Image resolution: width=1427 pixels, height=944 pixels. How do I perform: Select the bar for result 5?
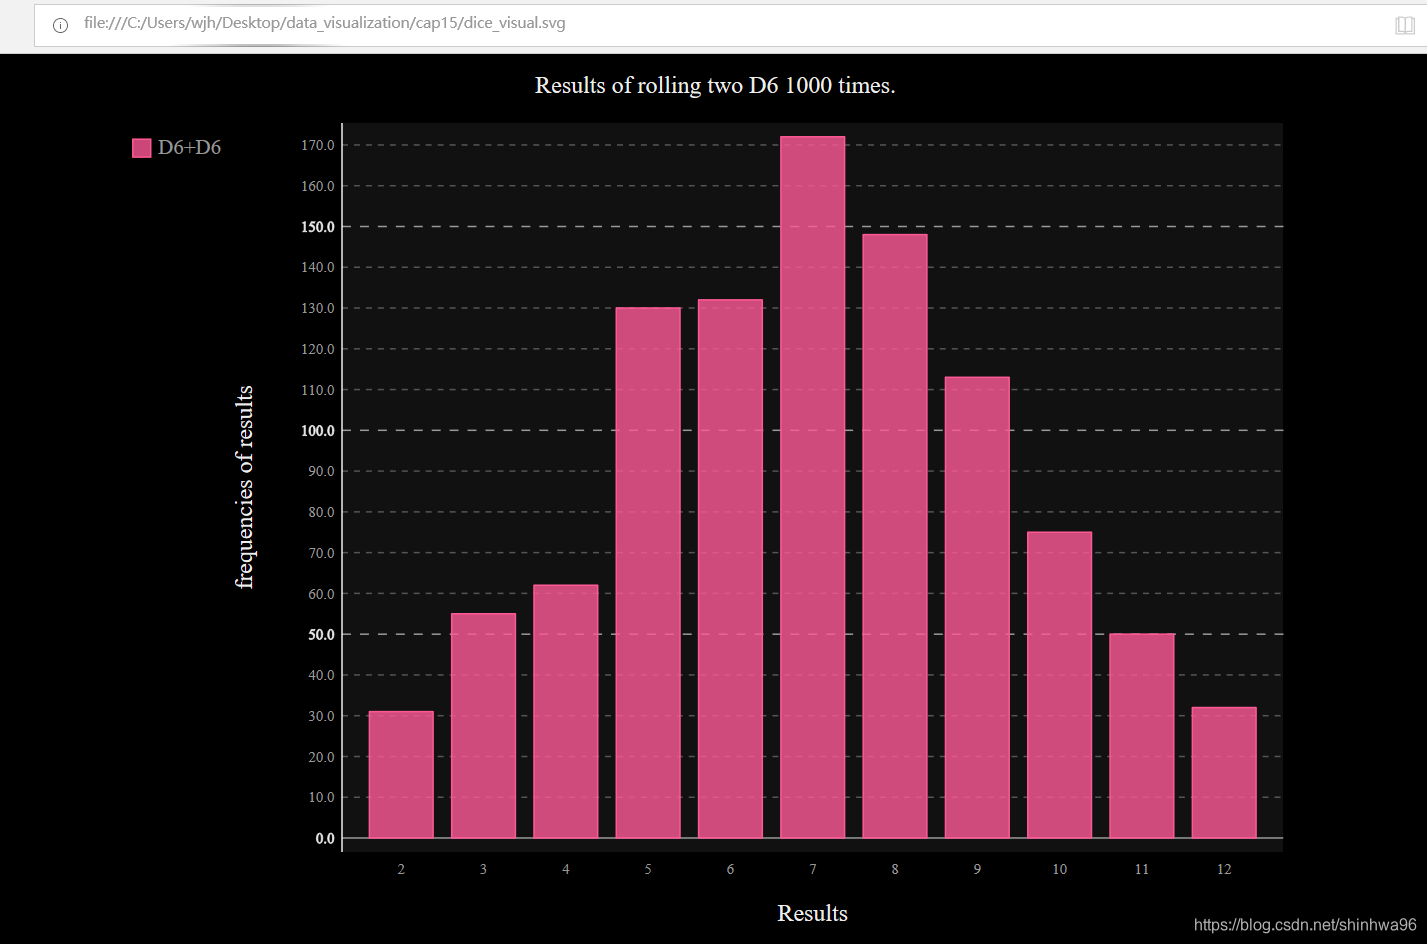[648, 573]
